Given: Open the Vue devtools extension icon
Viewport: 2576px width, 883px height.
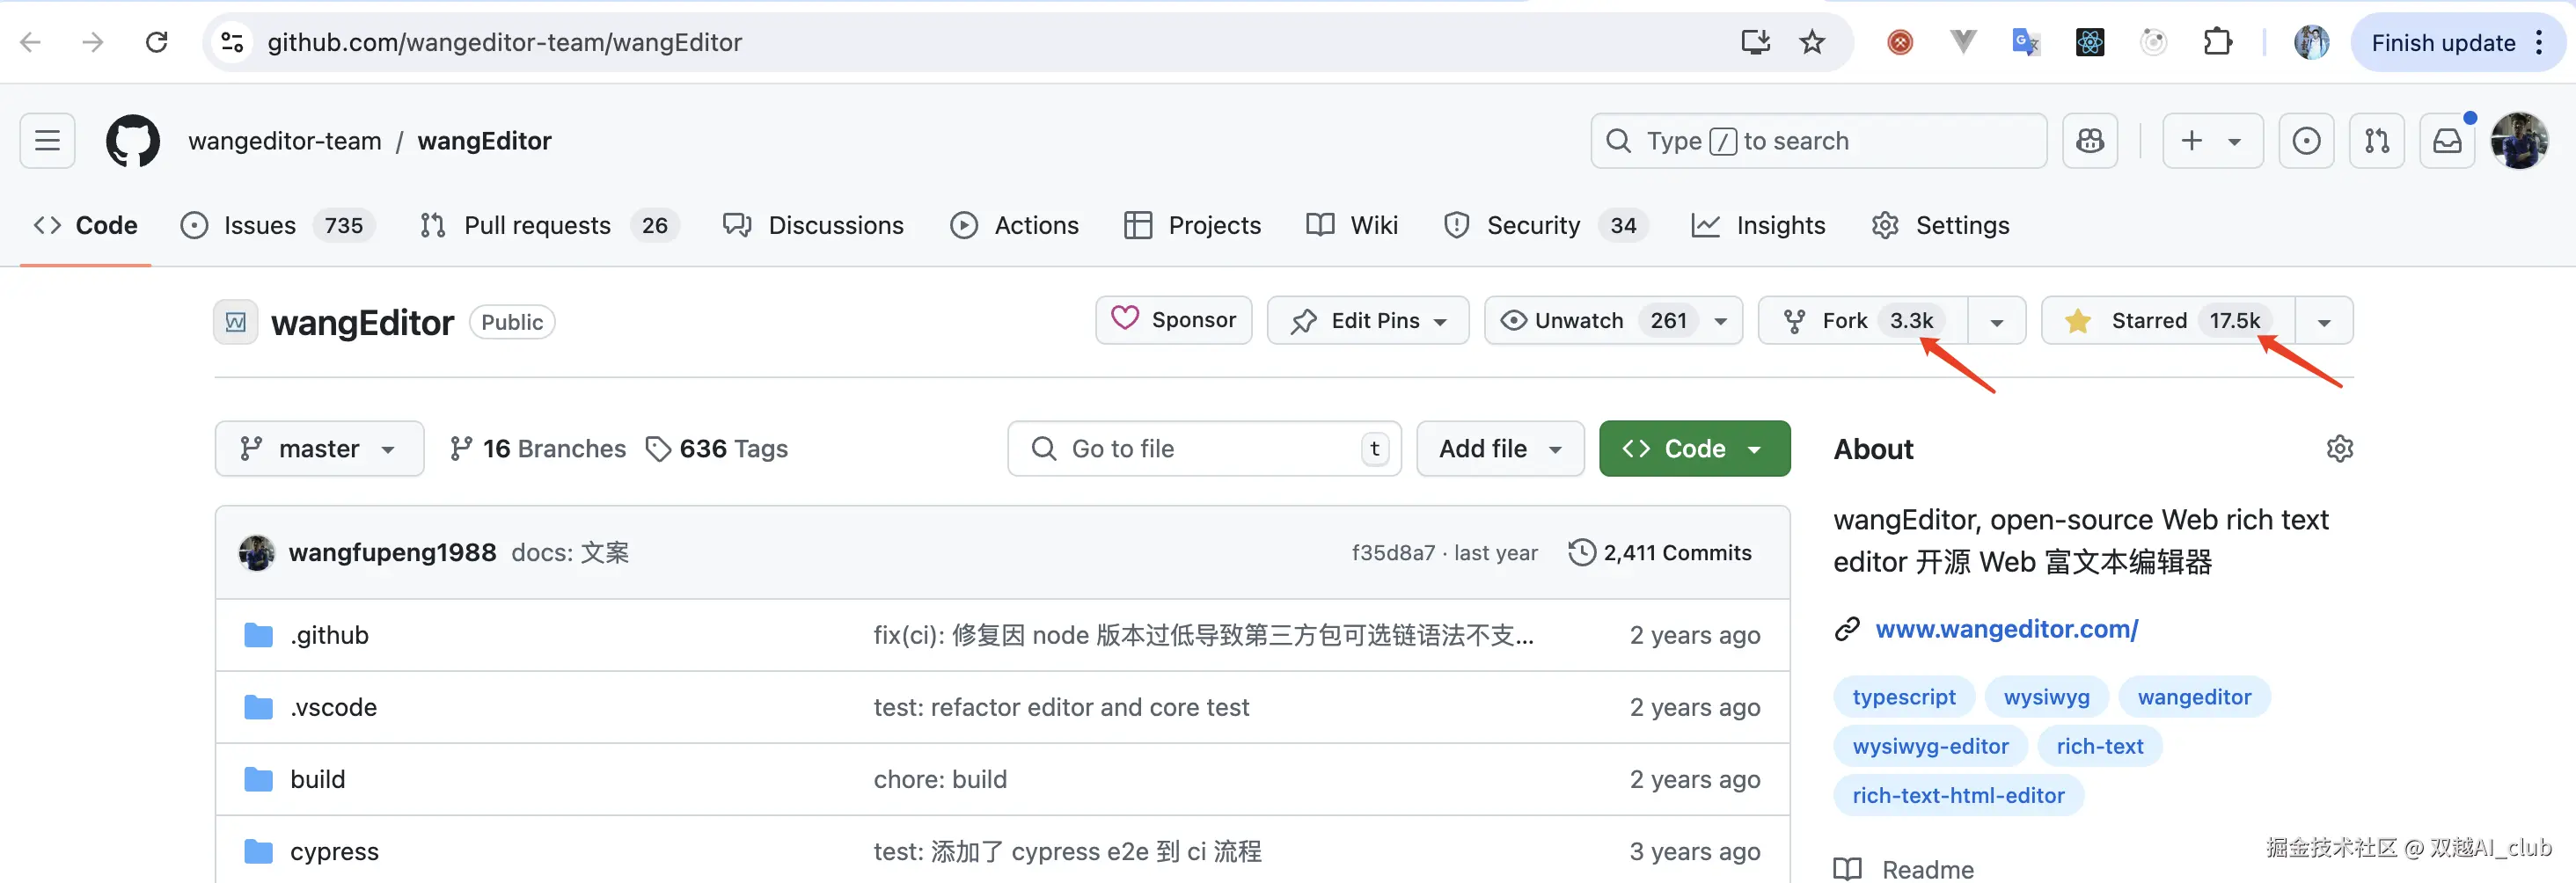Looking at the screenshot, I should click(x=1963, y=42).
